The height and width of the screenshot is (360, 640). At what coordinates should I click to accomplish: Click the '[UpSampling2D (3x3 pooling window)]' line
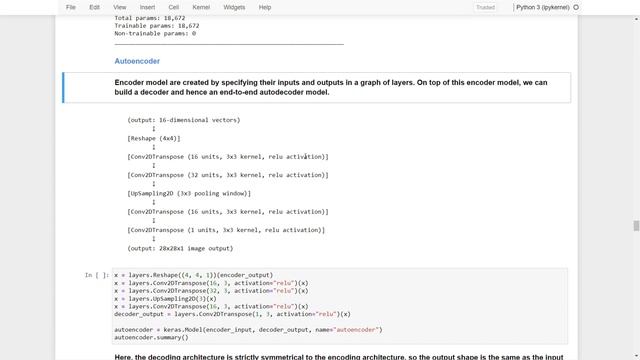coord(189,193)
